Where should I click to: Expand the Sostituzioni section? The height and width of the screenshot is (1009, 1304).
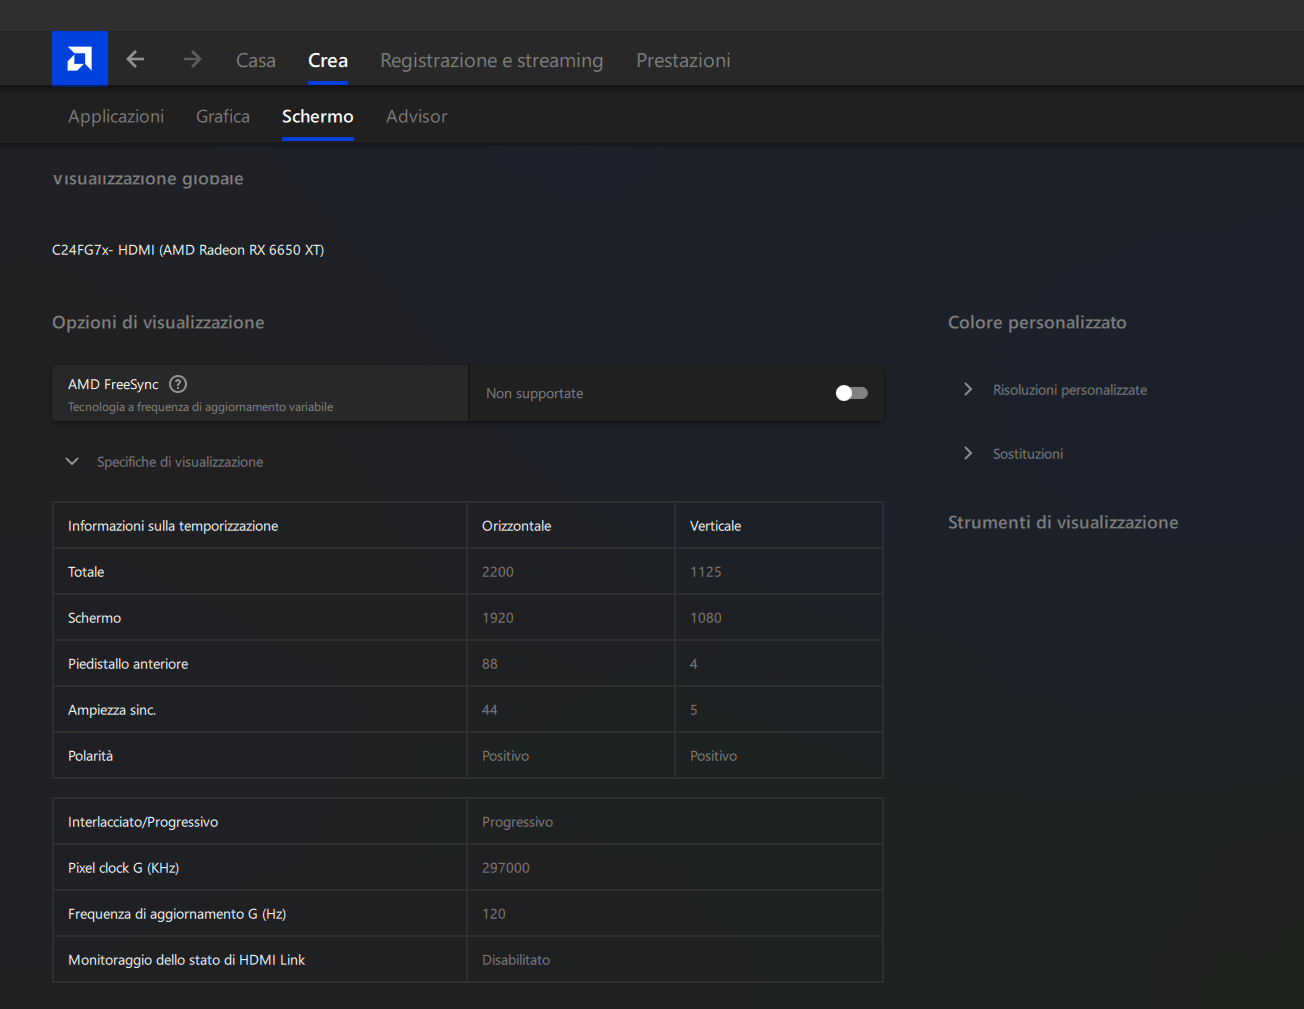(968, 453)
